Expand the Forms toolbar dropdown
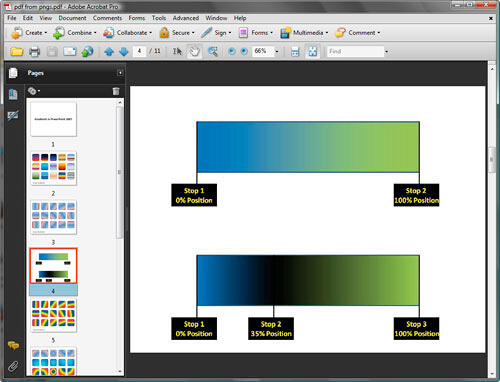Viewport: 500px width, 382px height. pos(271,33)
